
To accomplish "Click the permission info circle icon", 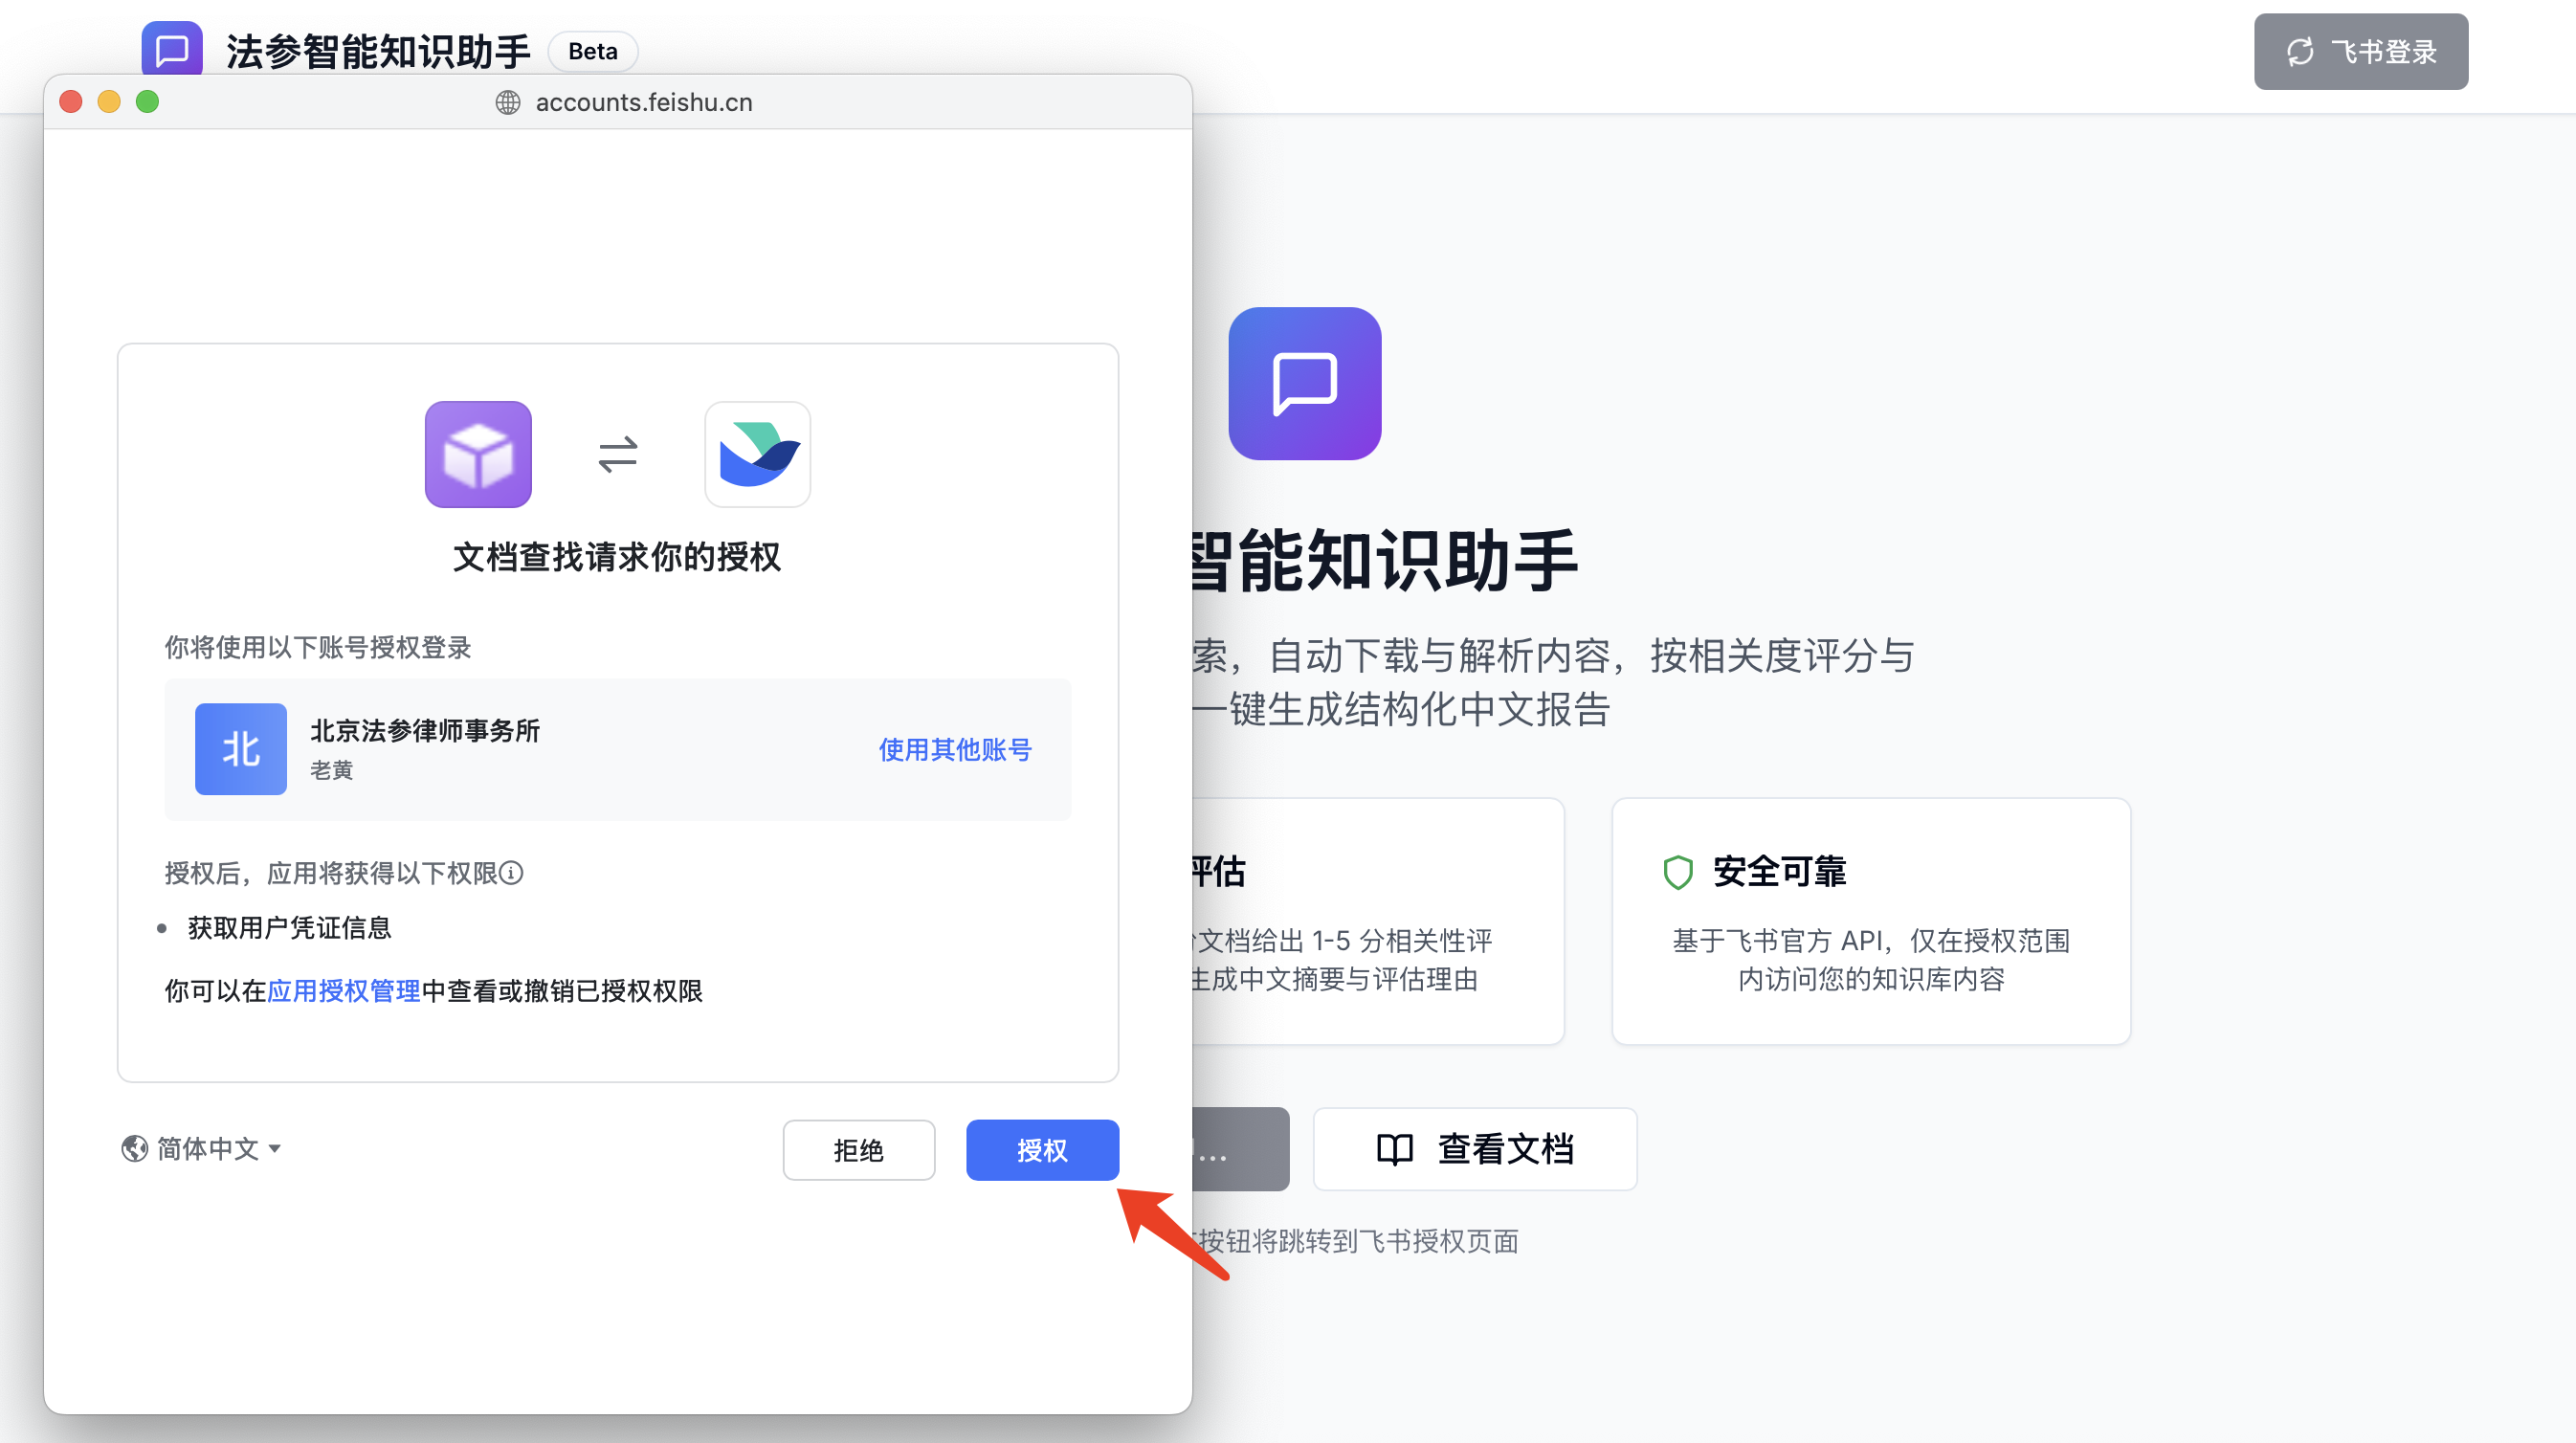I will (511, 873).
